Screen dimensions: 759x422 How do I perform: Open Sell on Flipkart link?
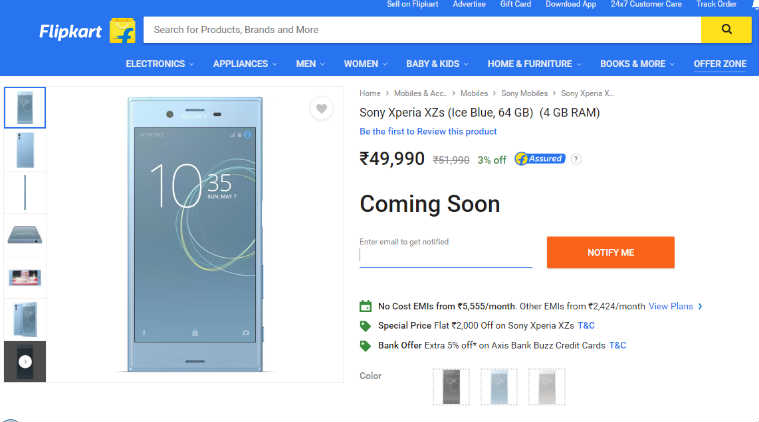click(x=412, y=4)
